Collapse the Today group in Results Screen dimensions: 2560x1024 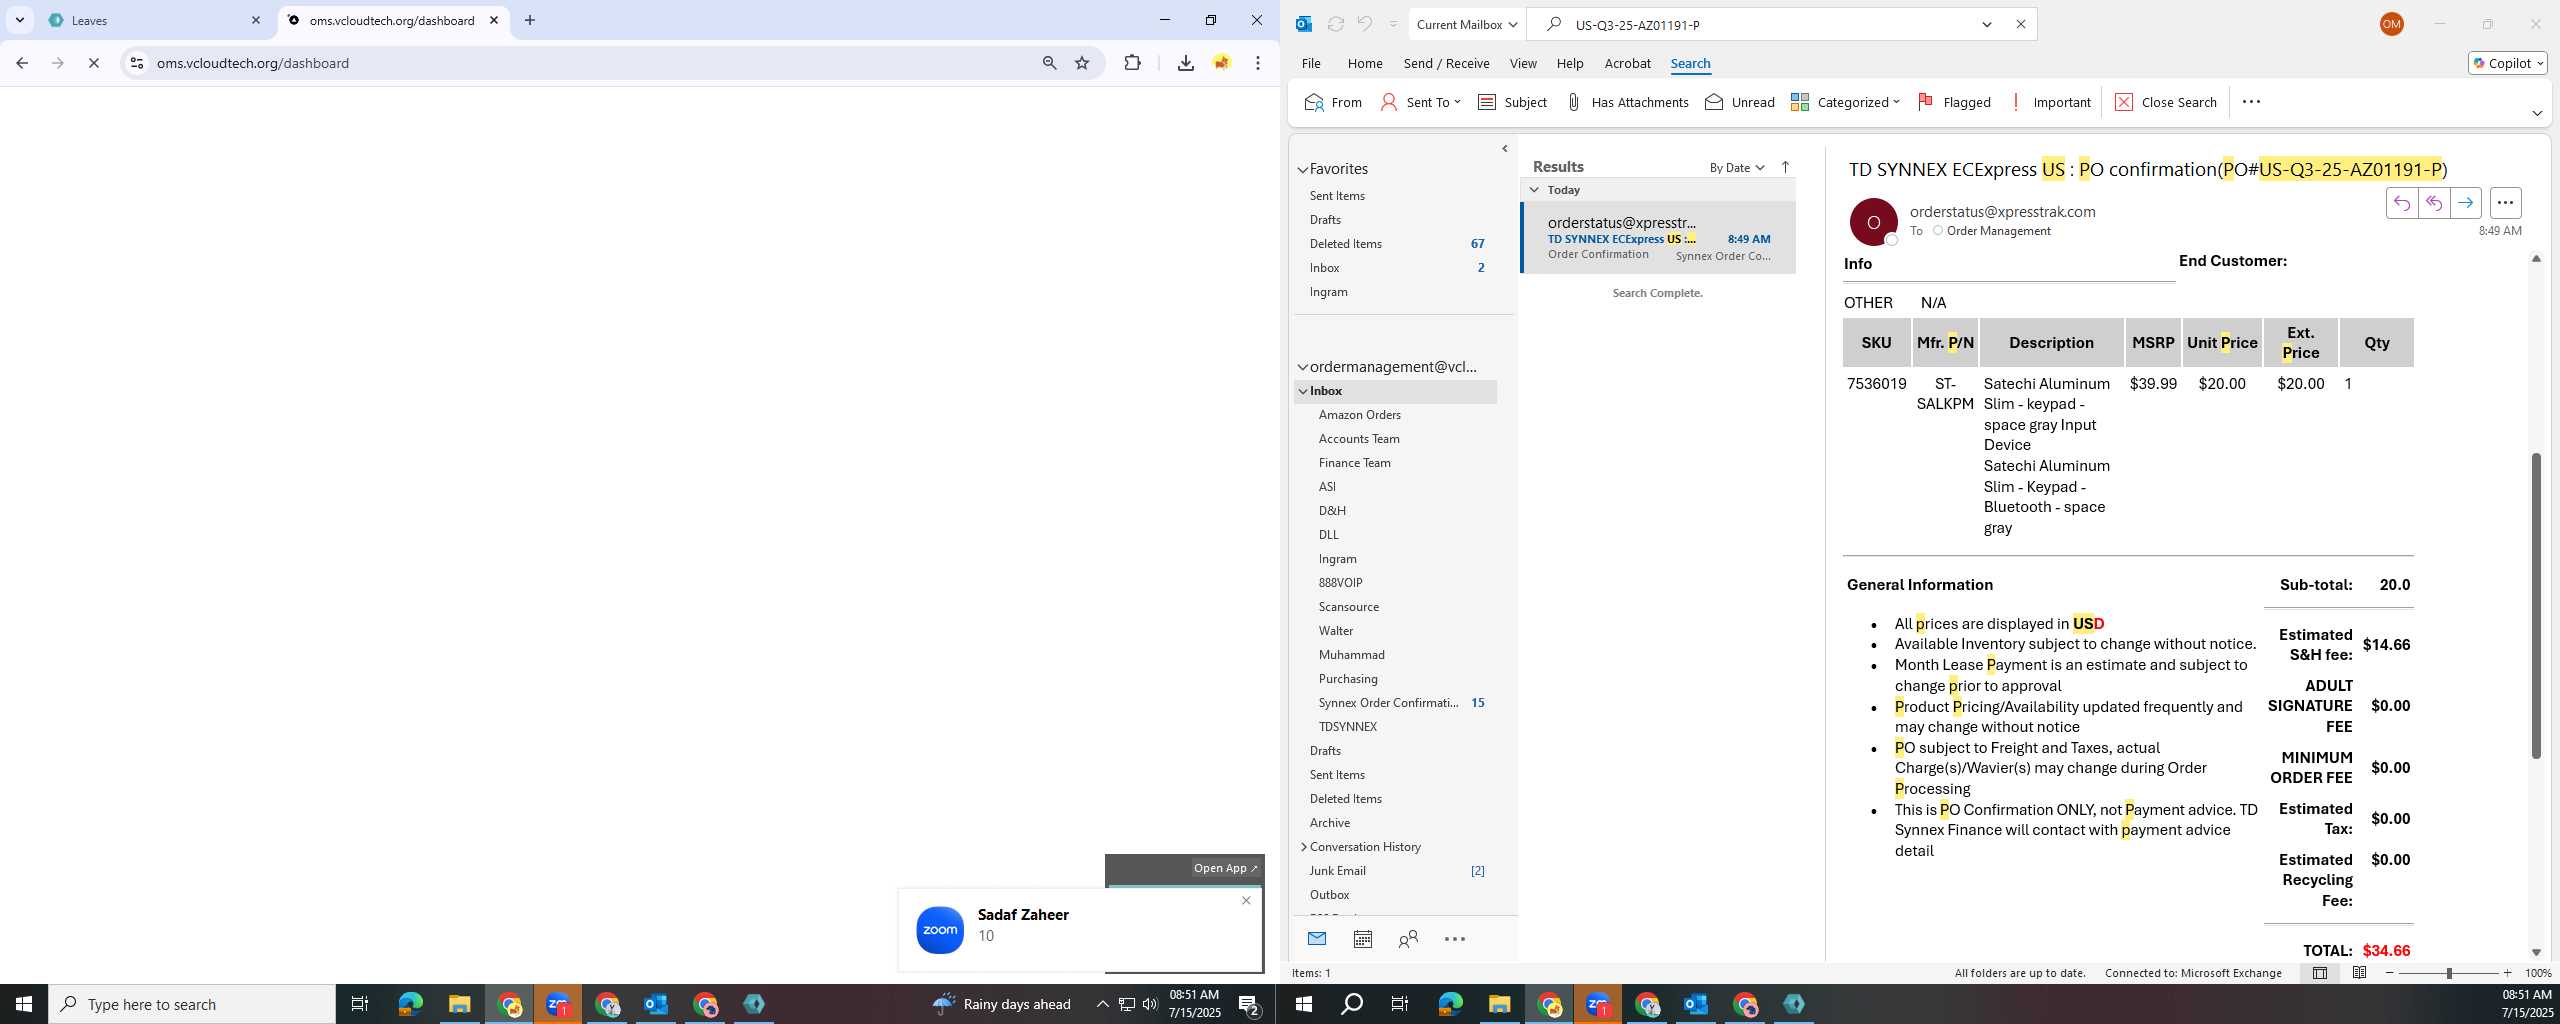[x=1534, y=190]
